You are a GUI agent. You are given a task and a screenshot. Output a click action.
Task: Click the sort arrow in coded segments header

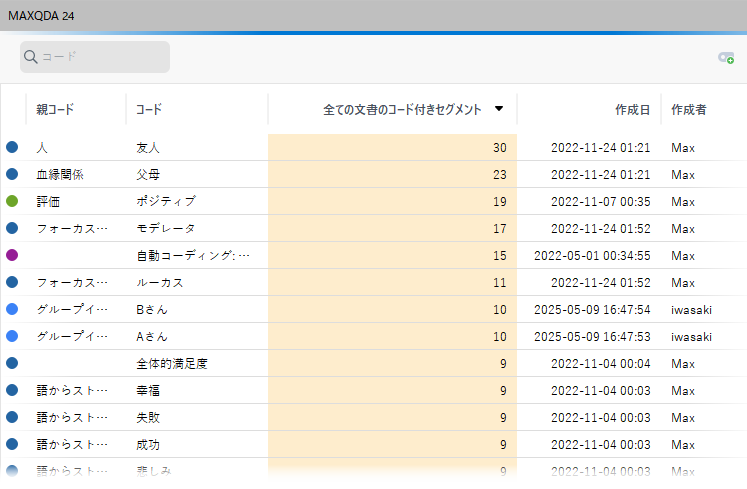pos(499,109)
